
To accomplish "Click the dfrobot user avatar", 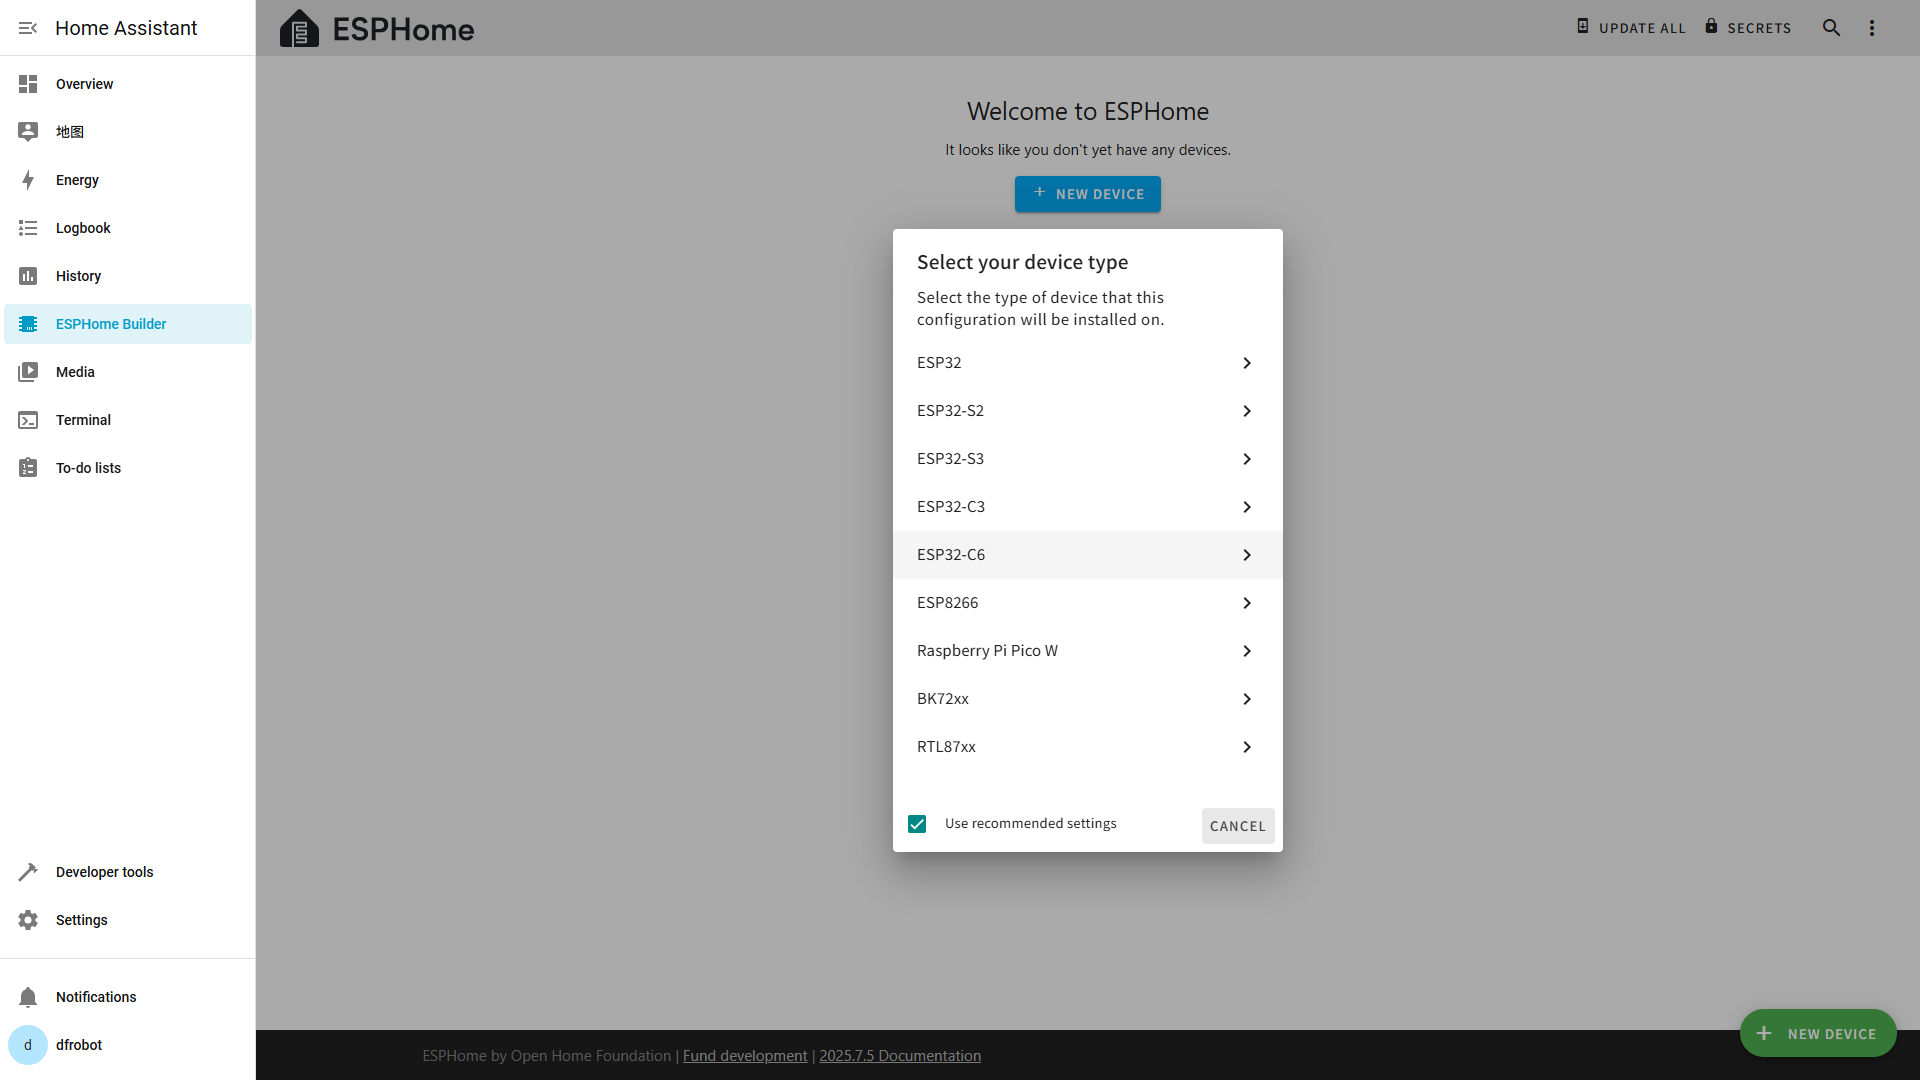I will 28,1045.
